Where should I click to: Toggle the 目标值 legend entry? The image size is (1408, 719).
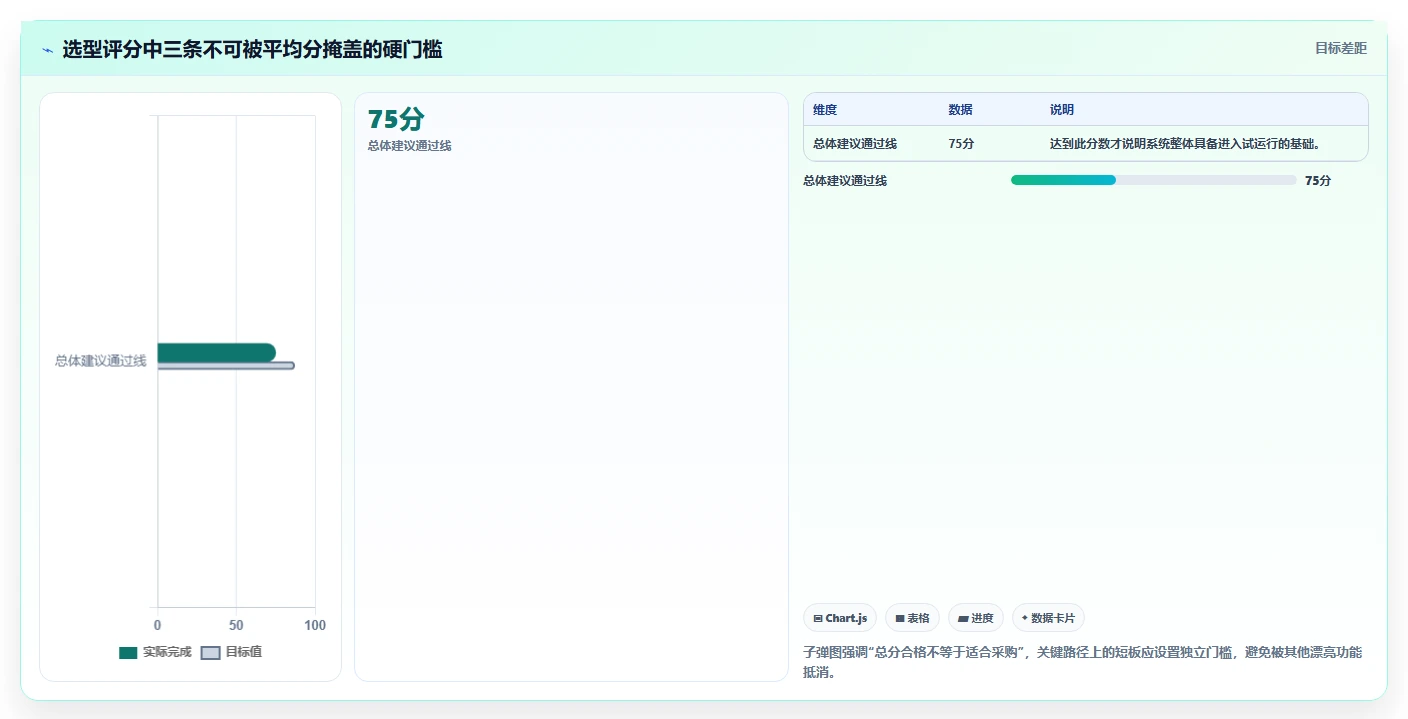232,652
